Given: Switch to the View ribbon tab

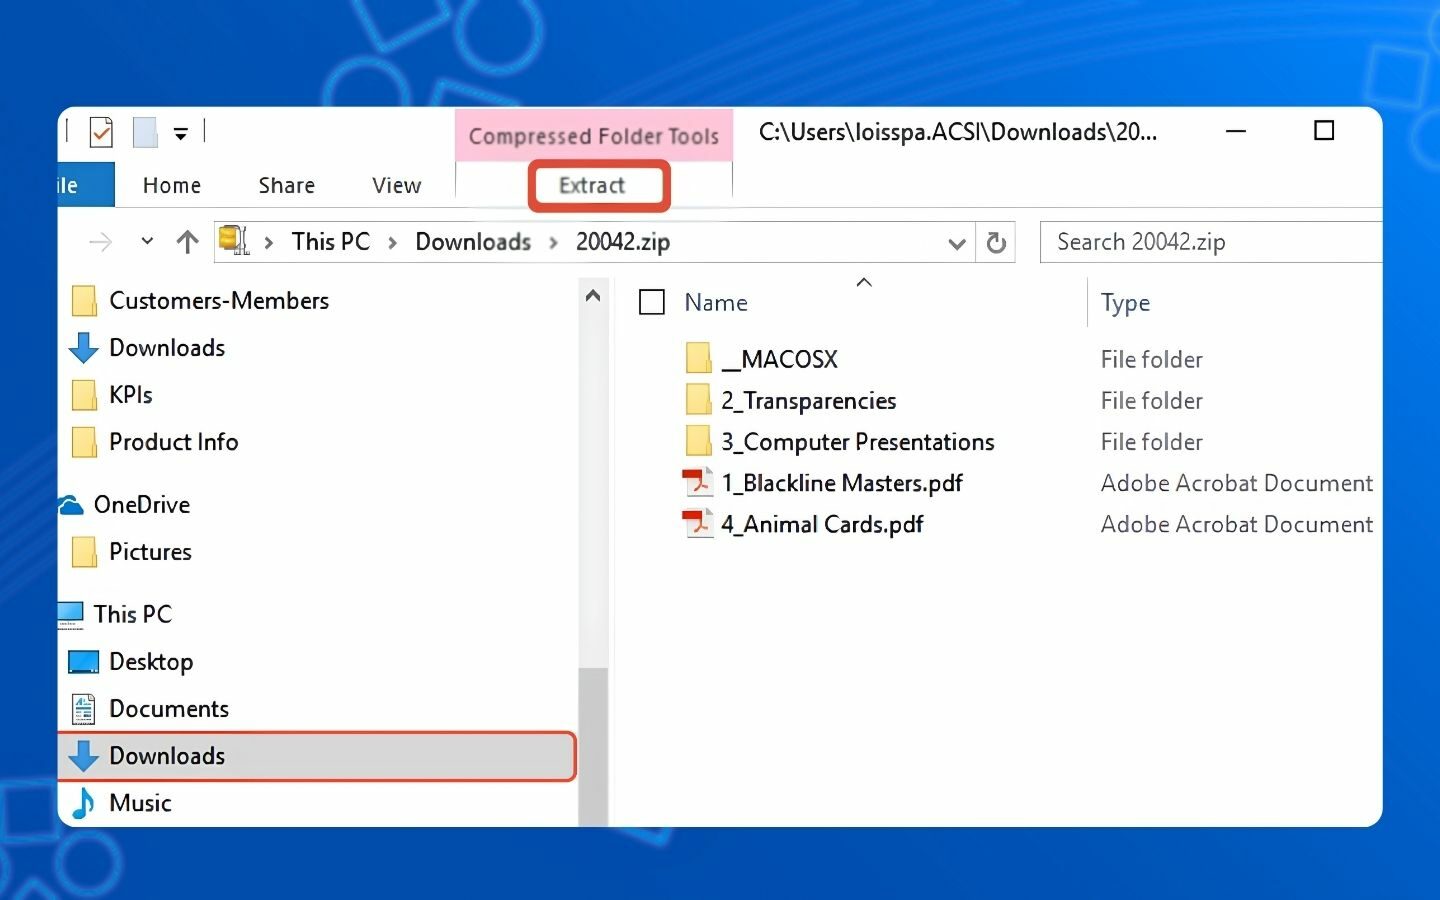Looking at the screenshot, I should tap(397, 185).
